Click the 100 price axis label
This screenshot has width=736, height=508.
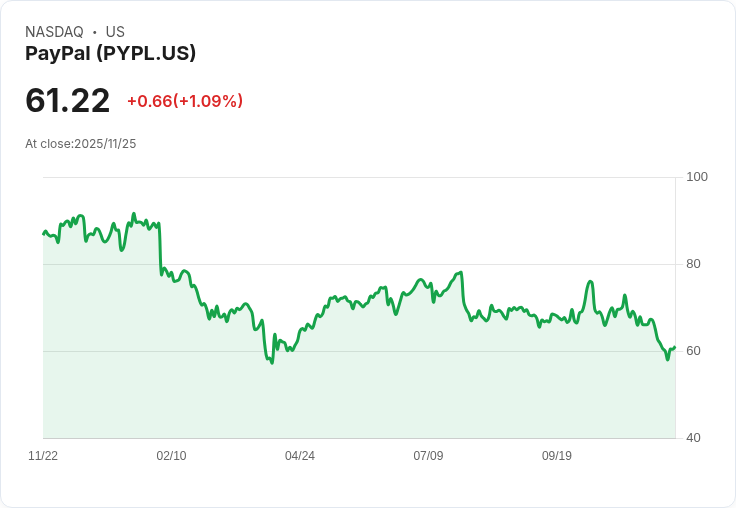[x=697, y=177]
